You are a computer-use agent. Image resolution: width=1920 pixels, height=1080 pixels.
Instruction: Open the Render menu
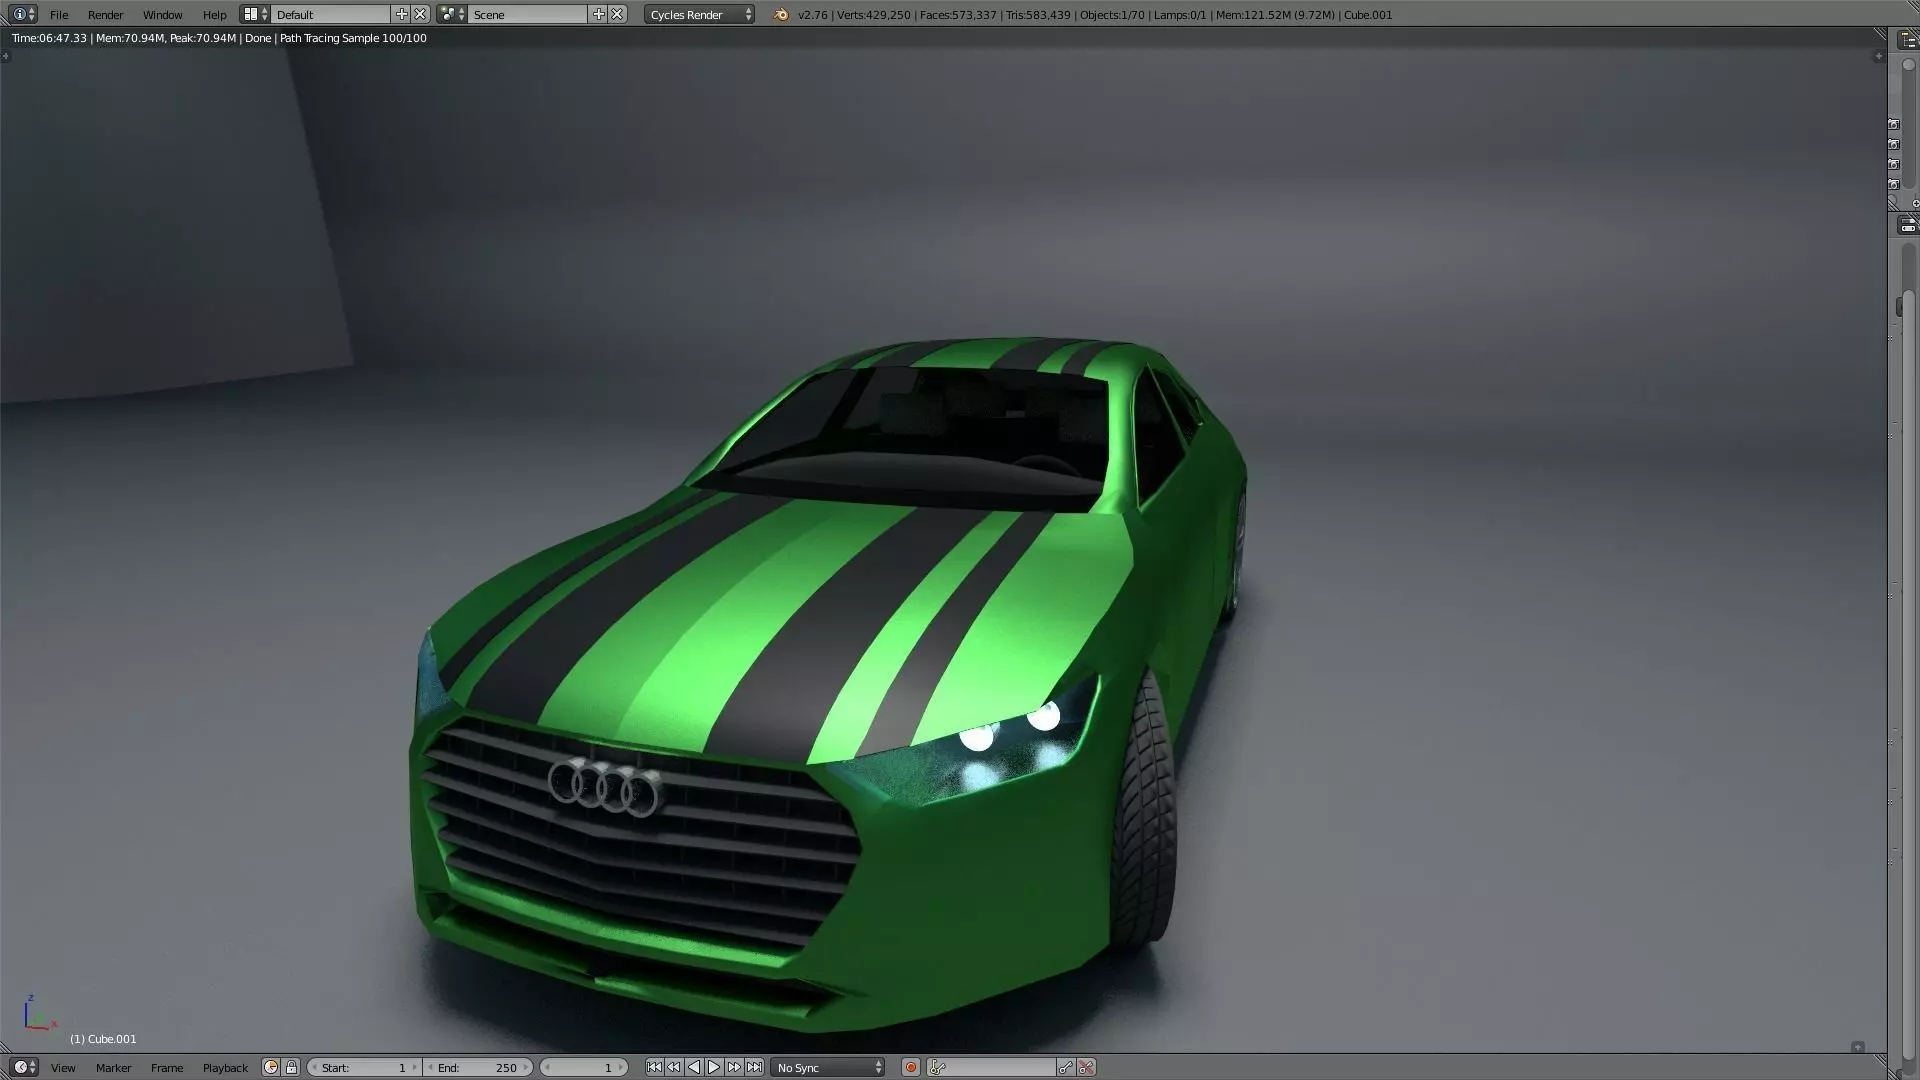[x=105, y=15]
